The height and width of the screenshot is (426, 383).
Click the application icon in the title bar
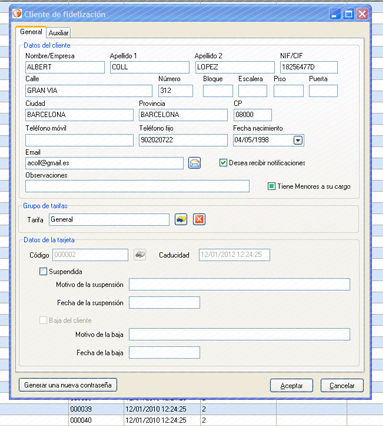pyautogui.click(x=17, y=14)
